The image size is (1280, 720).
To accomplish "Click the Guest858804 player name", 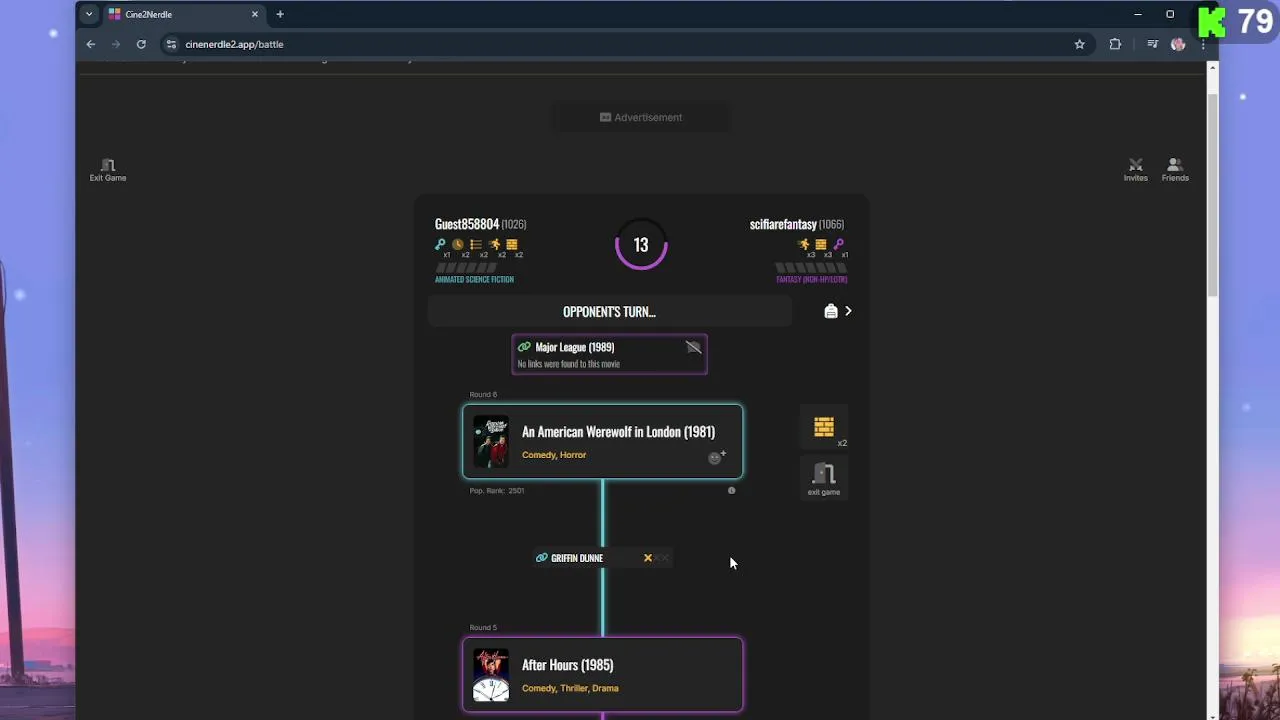I will tap(467, 224).
